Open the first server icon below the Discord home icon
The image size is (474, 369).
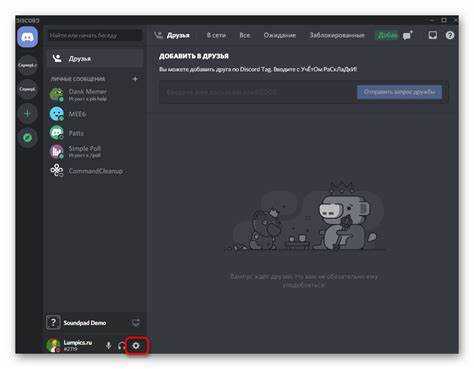pos(28,65)
